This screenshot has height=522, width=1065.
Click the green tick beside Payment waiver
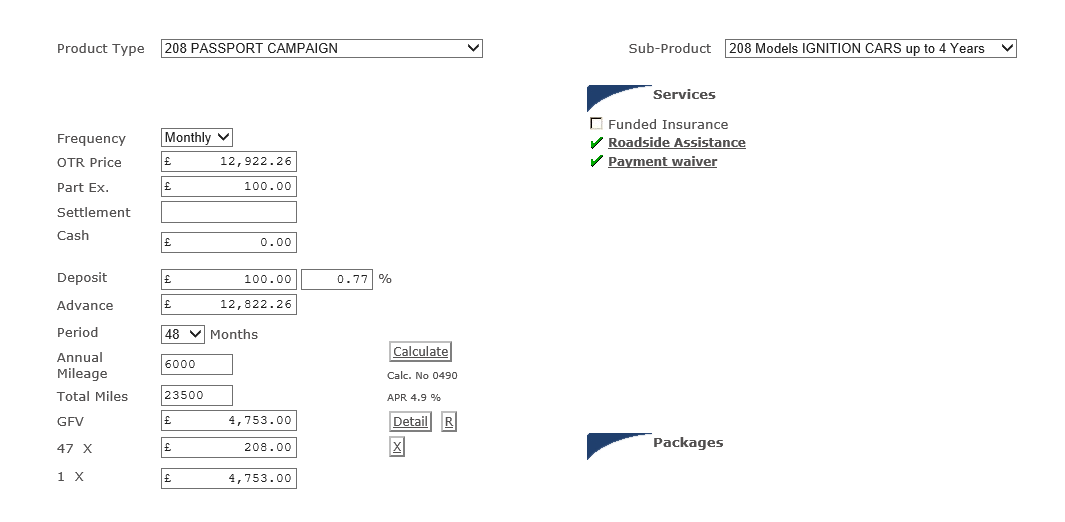point(596,162)
